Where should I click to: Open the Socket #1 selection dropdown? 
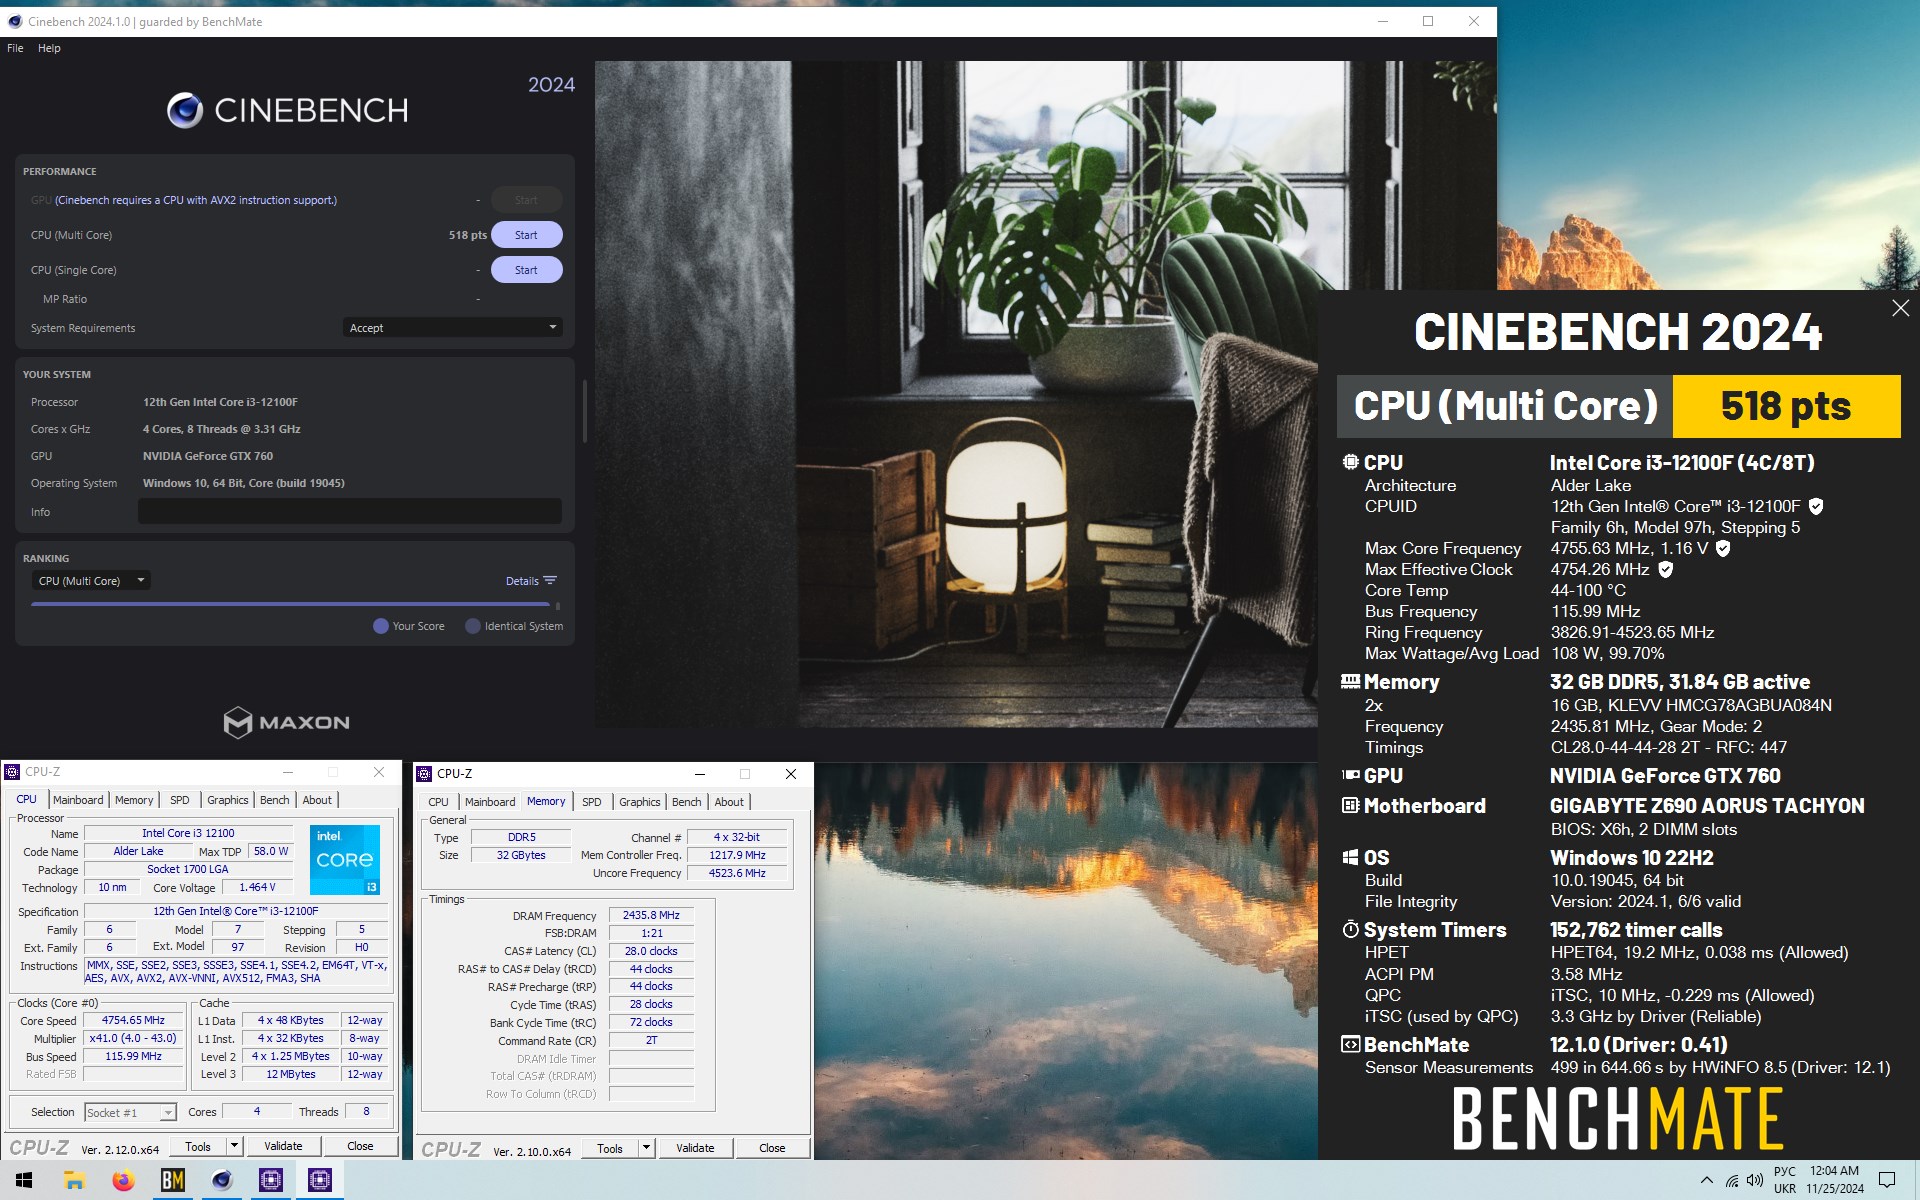[130, 1113]
